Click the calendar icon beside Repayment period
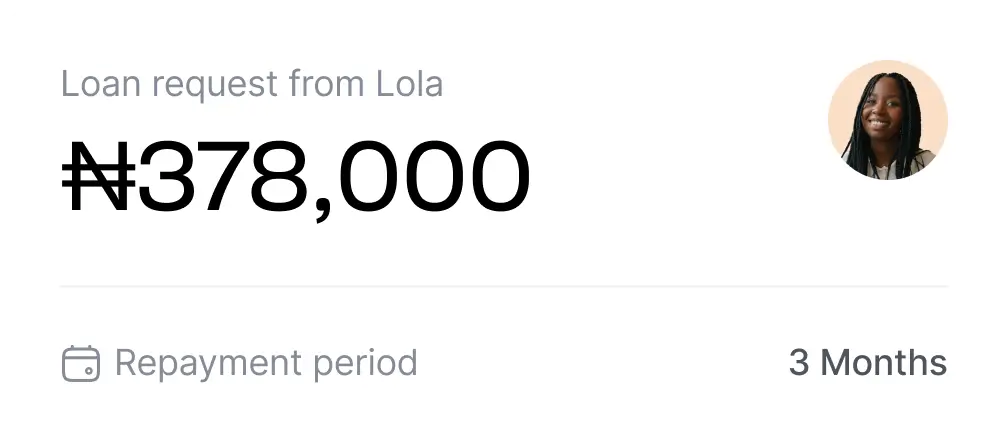 click(x=81, y=363)
